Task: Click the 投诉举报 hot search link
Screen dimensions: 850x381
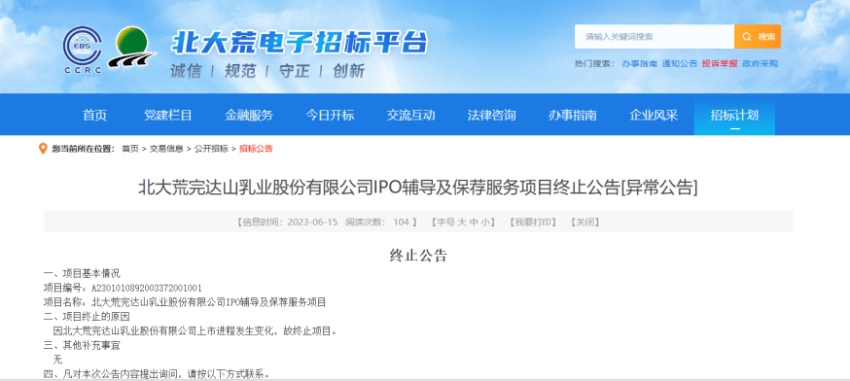Action: pos(720,63)
